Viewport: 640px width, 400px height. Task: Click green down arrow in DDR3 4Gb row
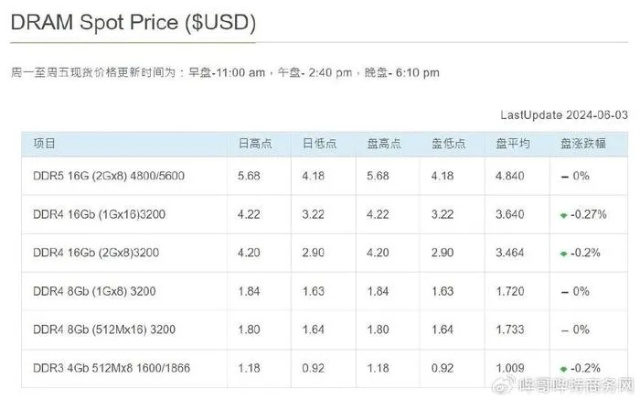(x=564, y=369)
